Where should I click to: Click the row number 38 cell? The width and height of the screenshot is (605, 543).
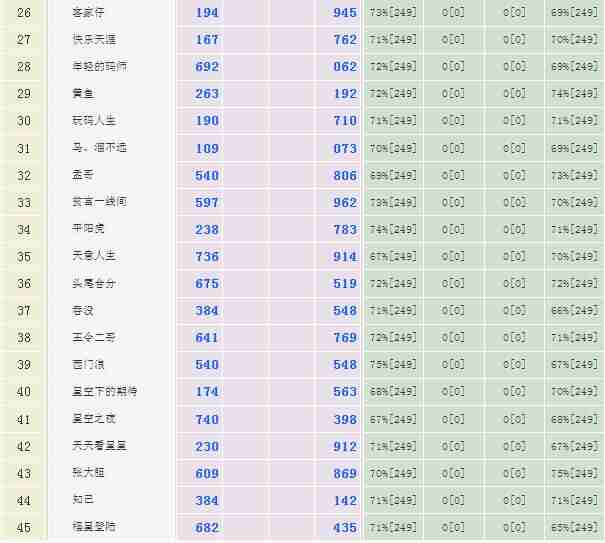coord(24,338)
